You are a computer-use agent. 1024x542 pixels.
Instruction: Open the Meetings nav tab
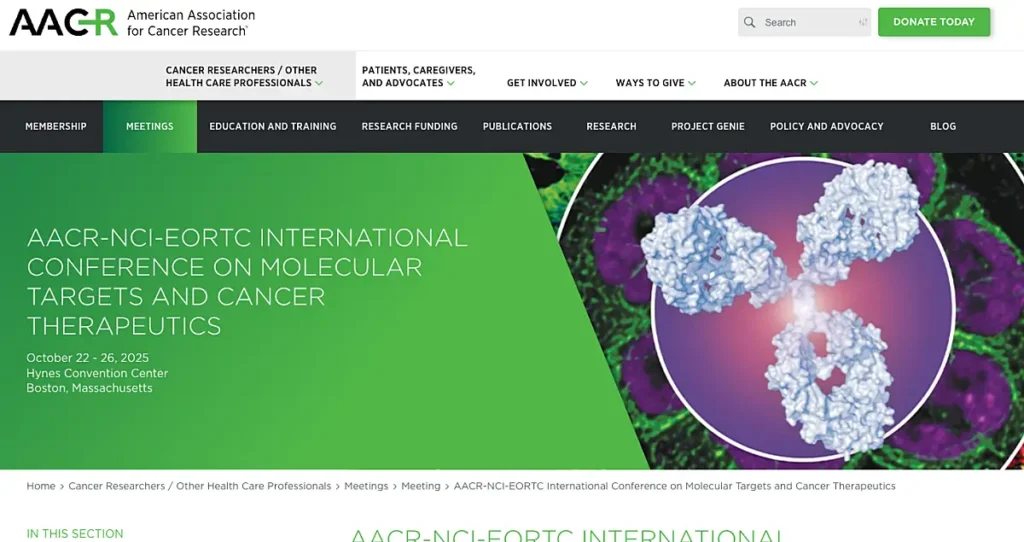click(x=150, y=127)
